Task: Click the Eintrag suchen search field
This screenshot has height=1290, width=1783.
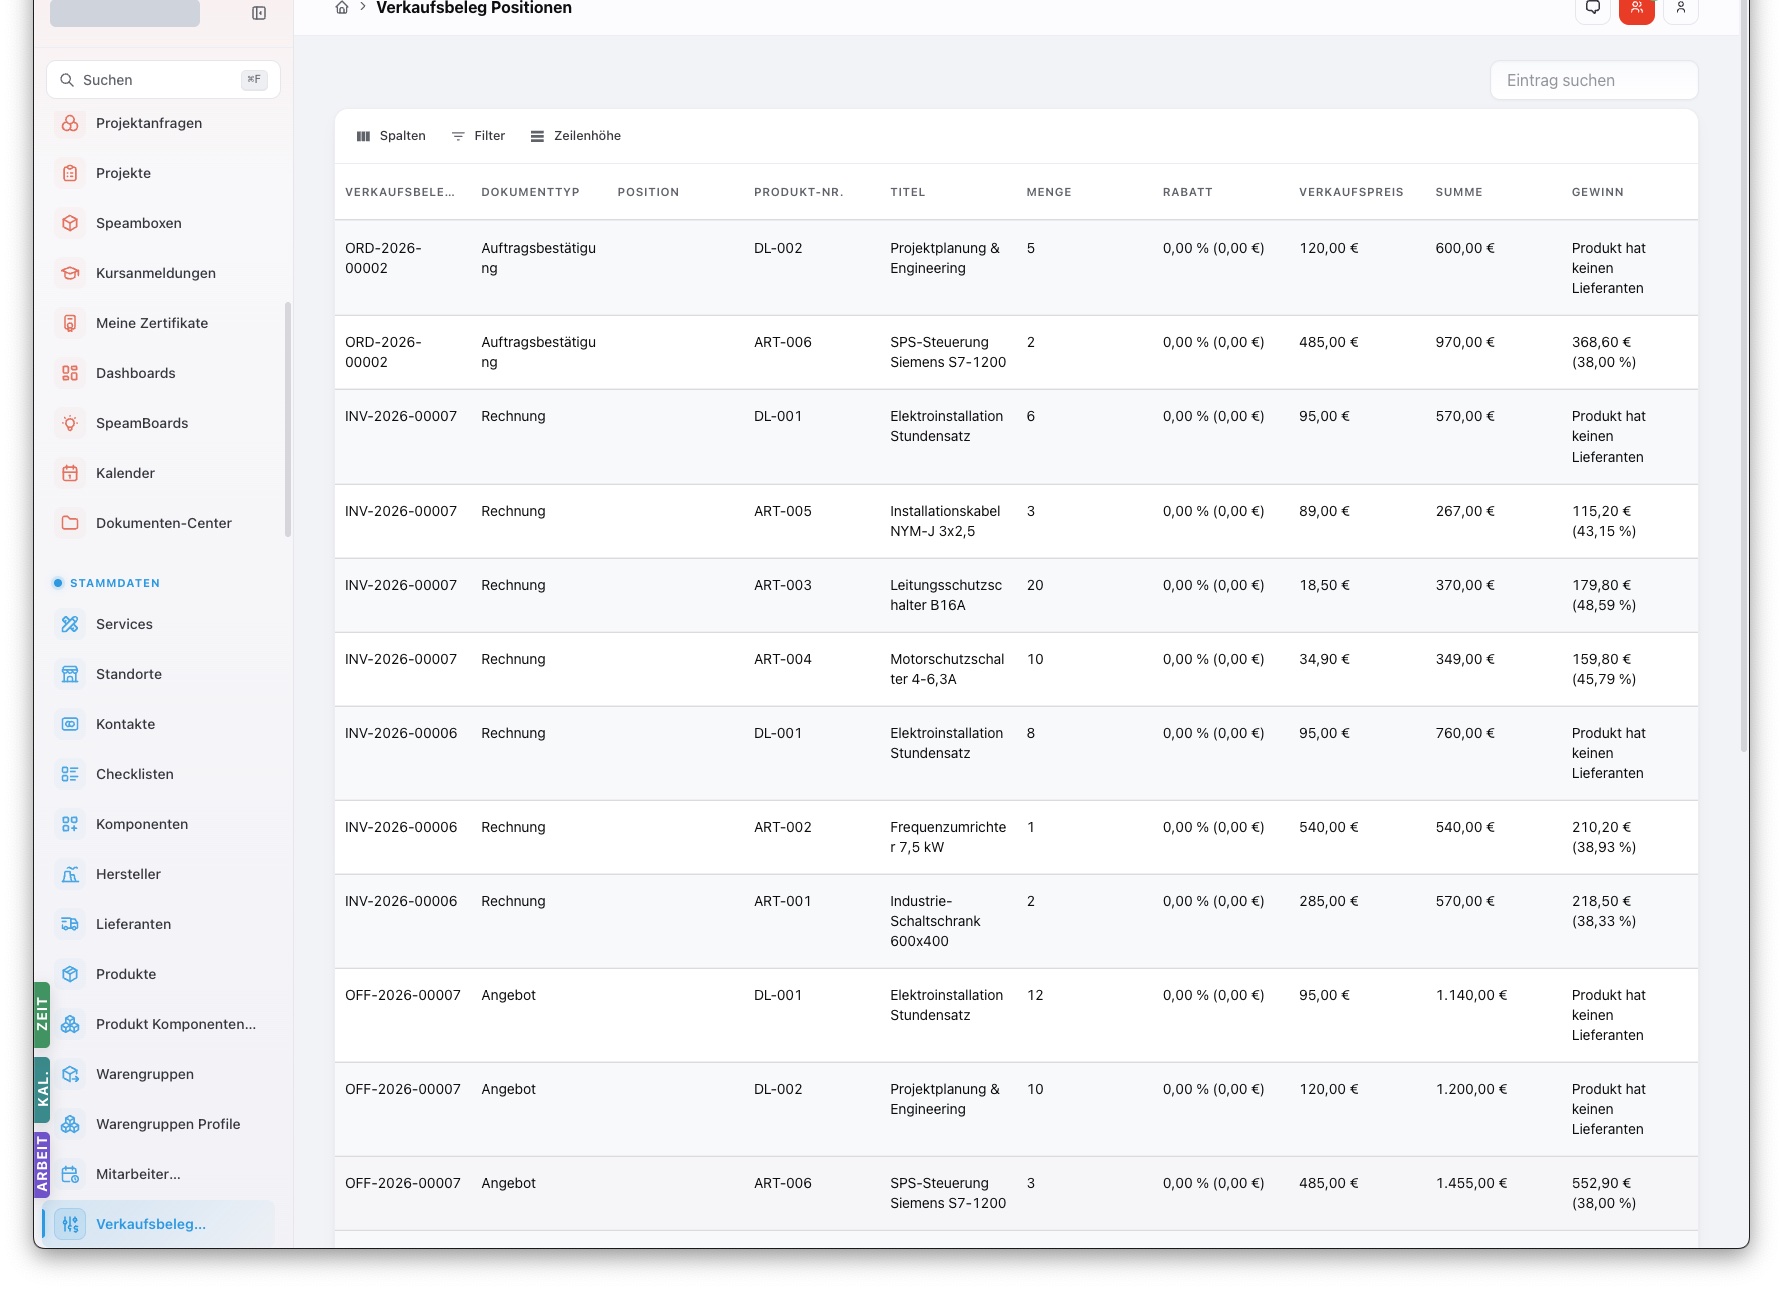Action: click(1594, 80)
